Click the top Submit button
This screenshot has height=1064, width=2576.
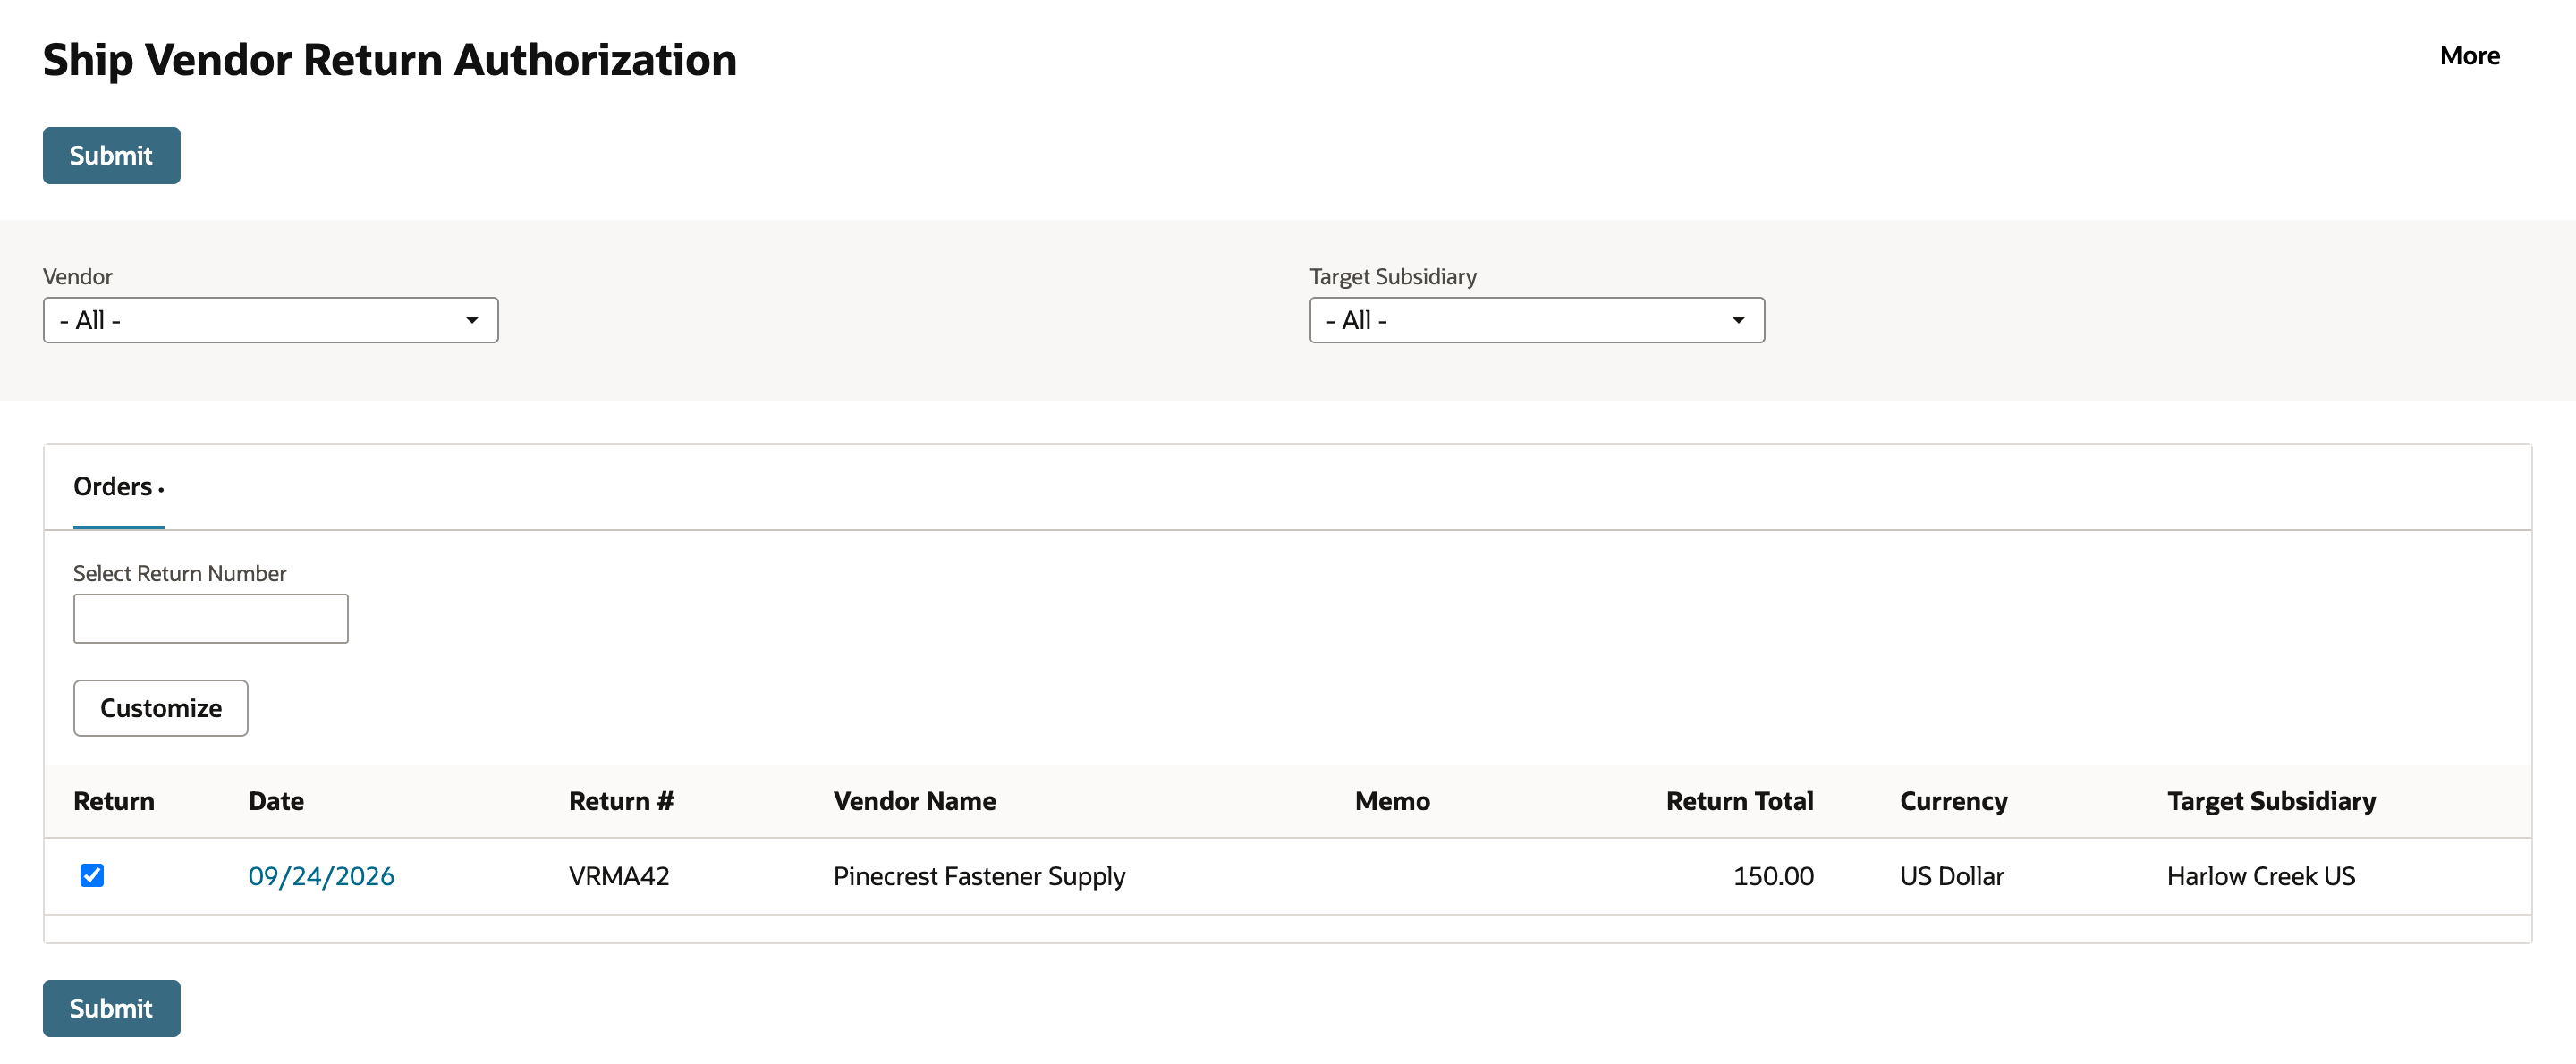pos(111,155)
